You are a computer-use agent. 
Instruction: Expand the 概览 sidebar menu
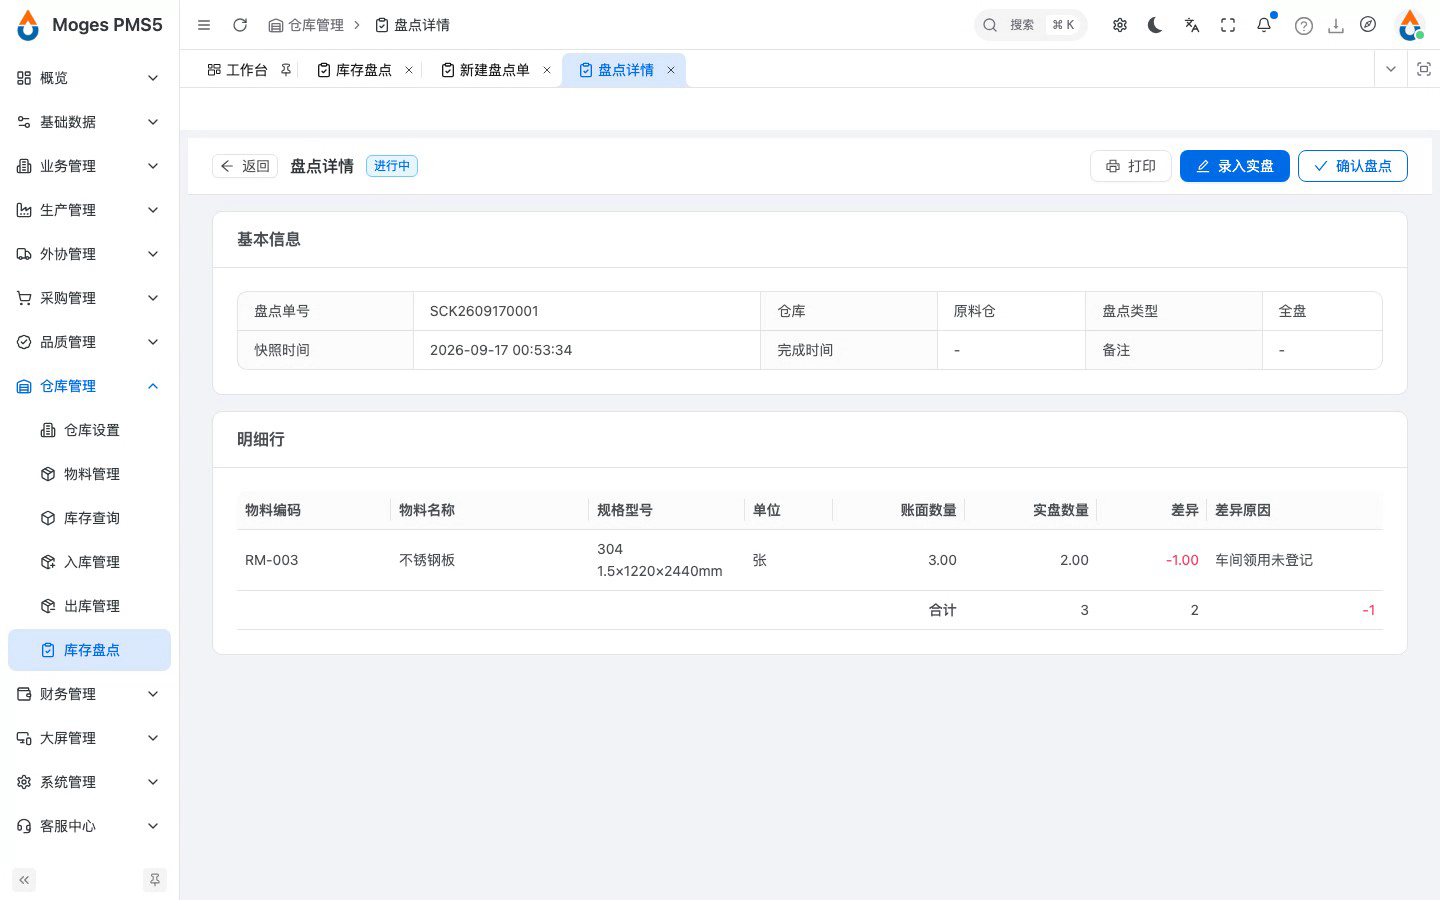tap(89, 78)
